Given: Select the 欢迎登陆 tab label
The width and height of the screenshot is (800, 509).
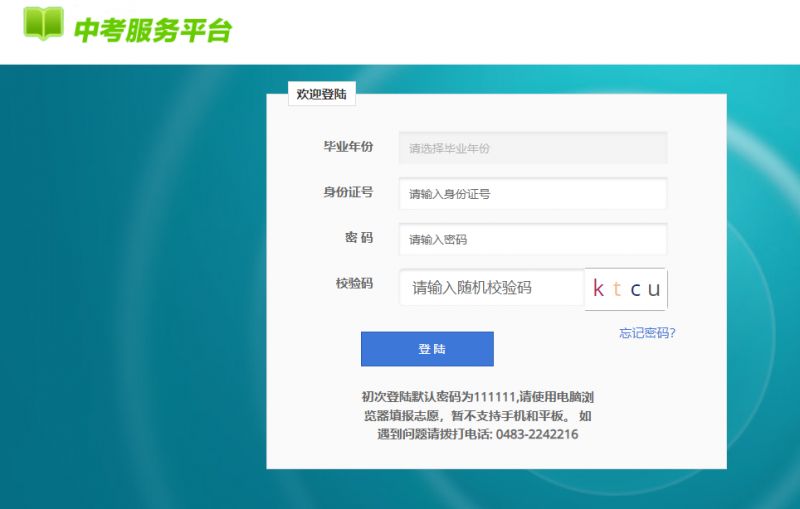Looking at the screenshot, I should click(321, 94).
